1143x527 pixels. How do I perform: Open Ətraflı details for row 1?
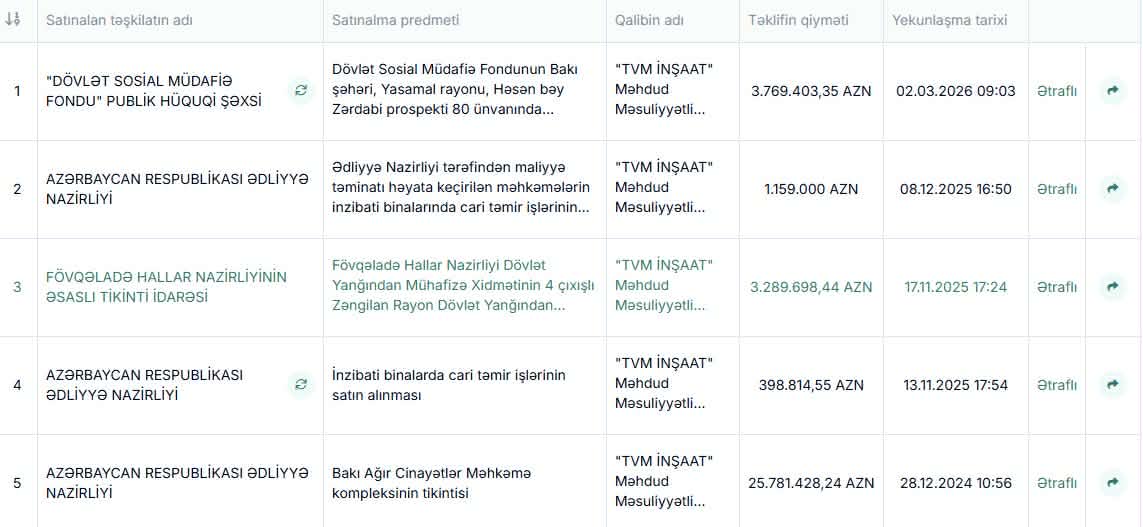pyautogui.click(x=1057, y=91)
